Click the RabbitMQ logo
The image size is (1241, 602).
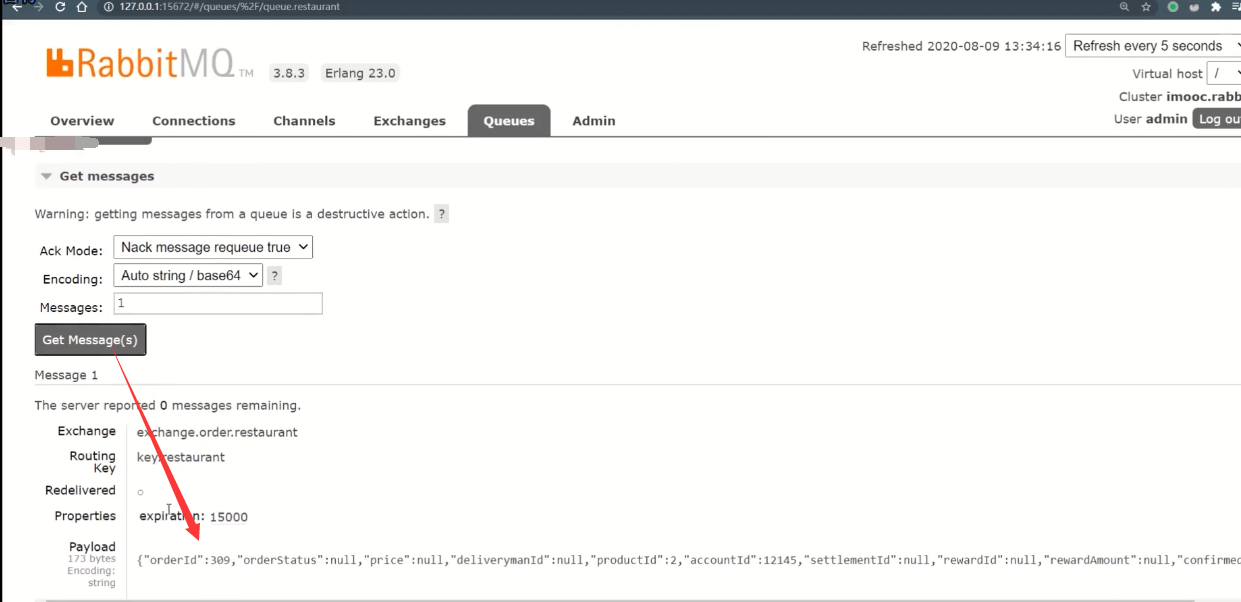coord(149,63)
